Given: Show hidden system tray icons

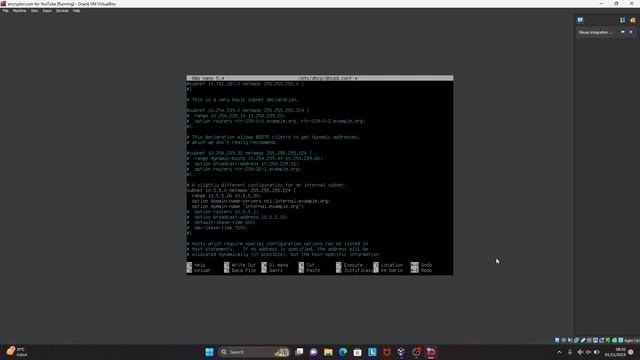Looking at the screenshot, I should pos(559,352).
